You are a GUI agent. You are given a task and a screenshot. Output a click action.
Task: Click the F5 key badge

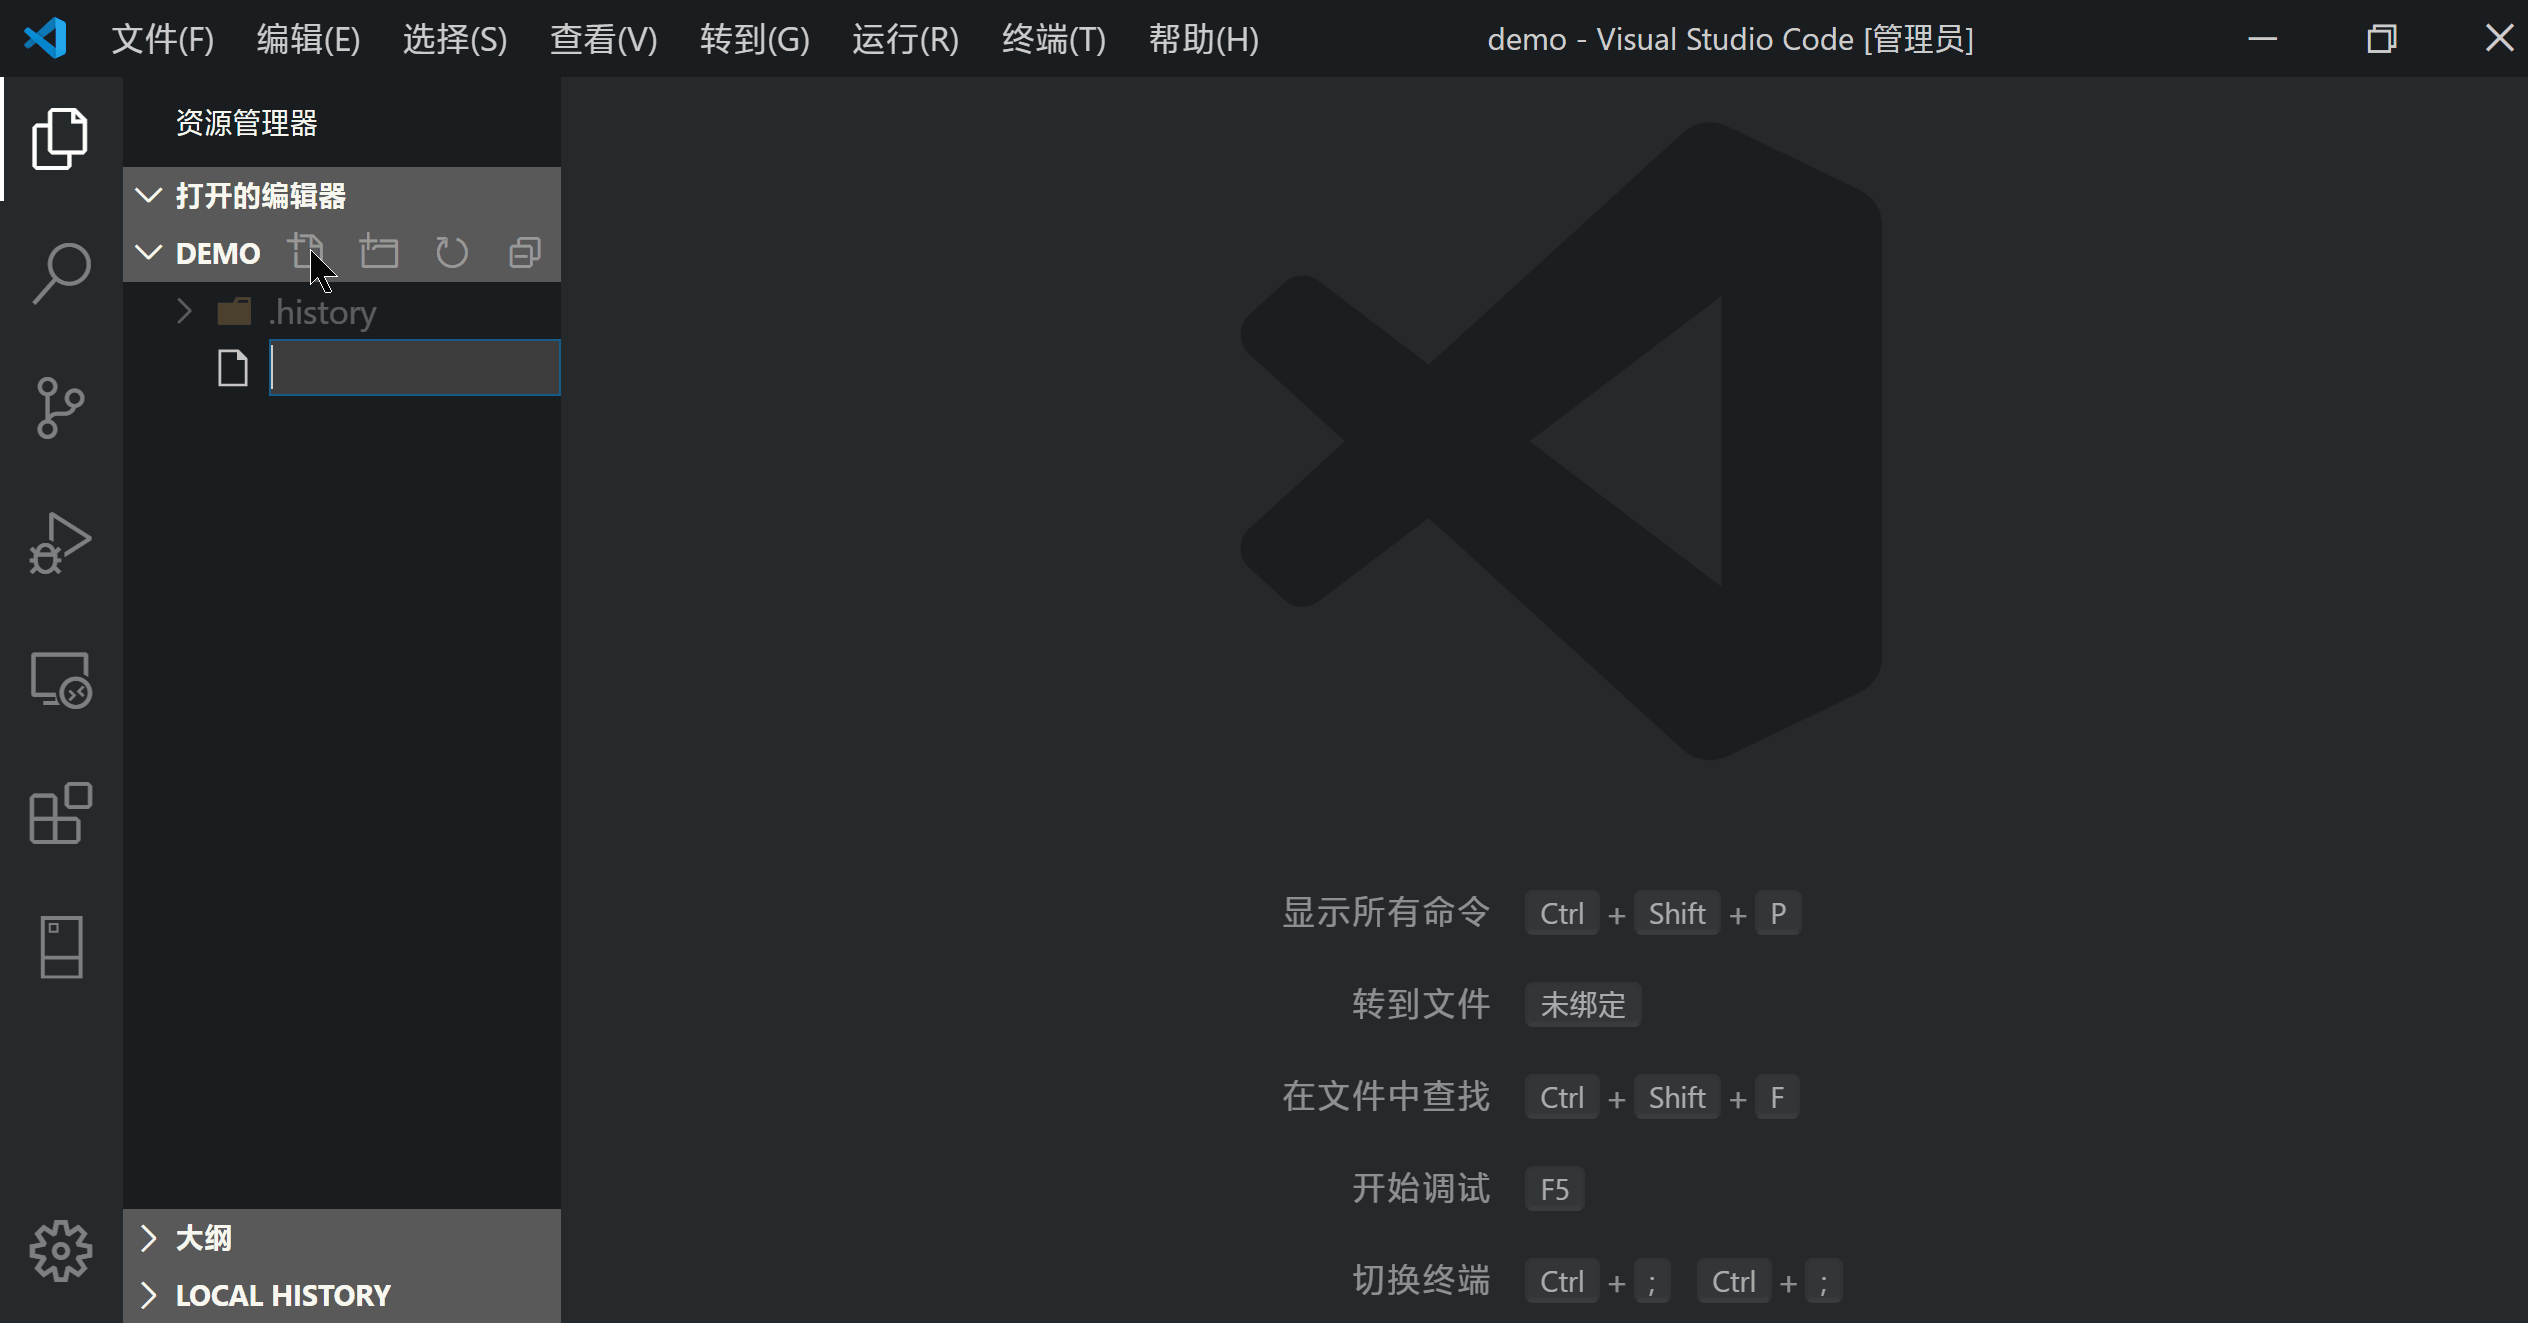tap(1554, 1189)
